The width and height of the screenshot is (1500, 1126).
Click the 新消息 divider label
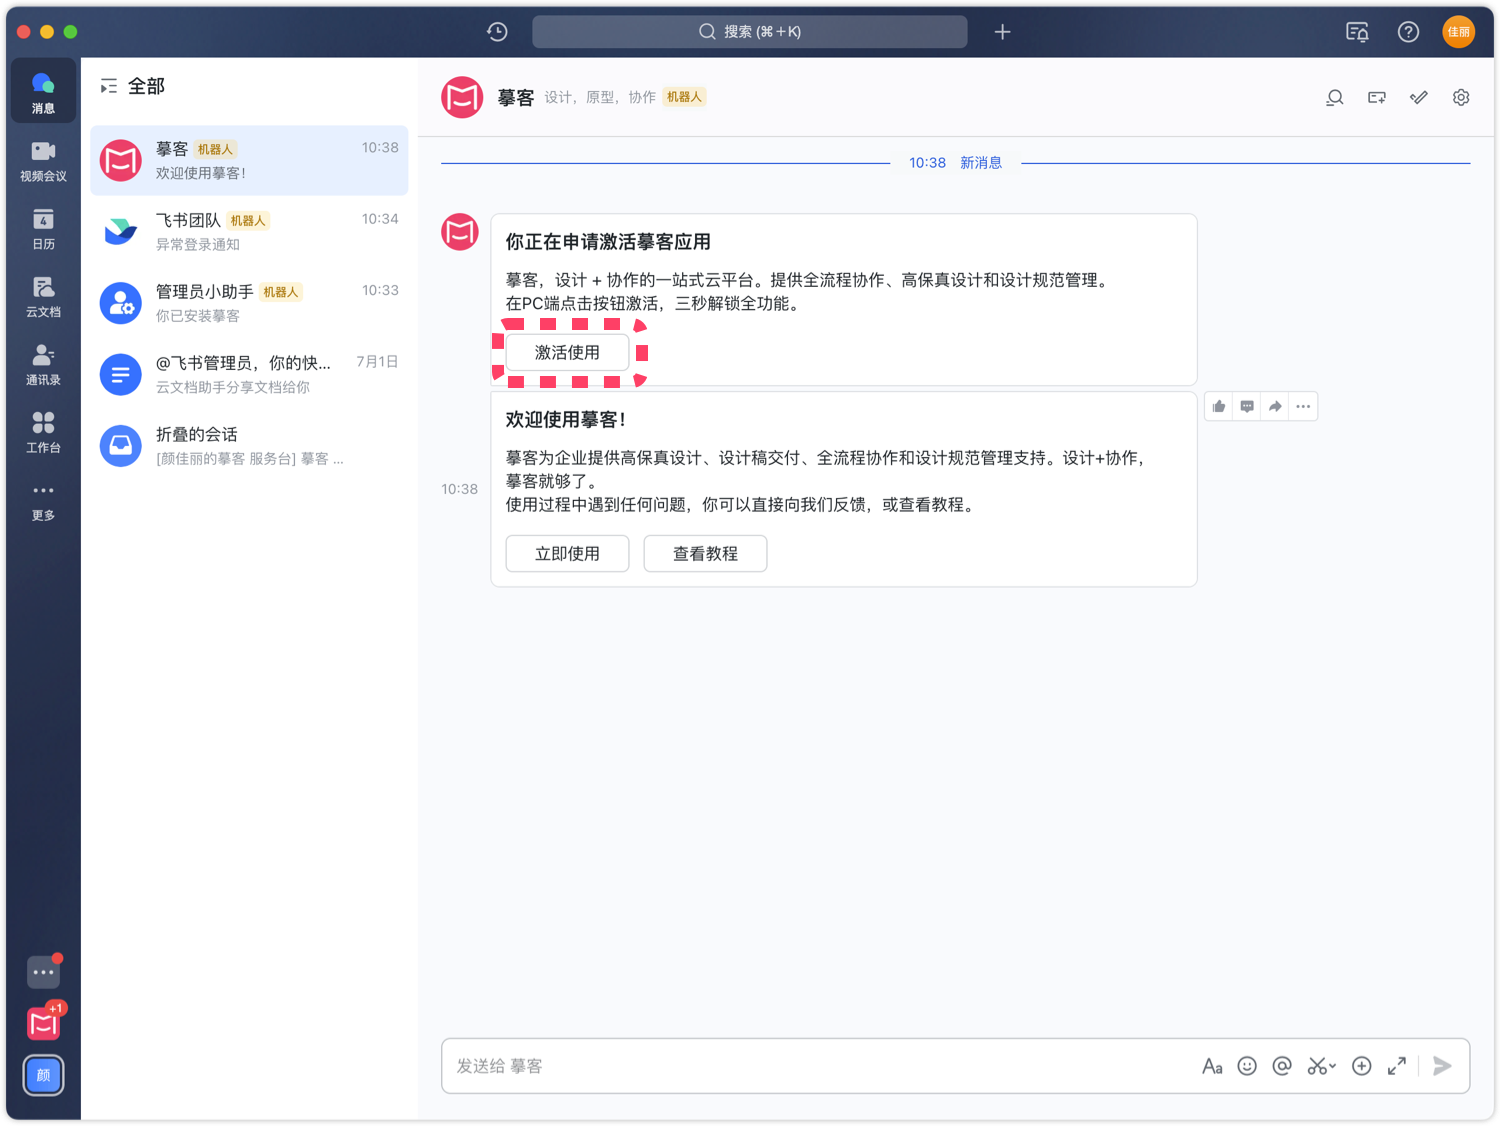click(x=981, y=163)
